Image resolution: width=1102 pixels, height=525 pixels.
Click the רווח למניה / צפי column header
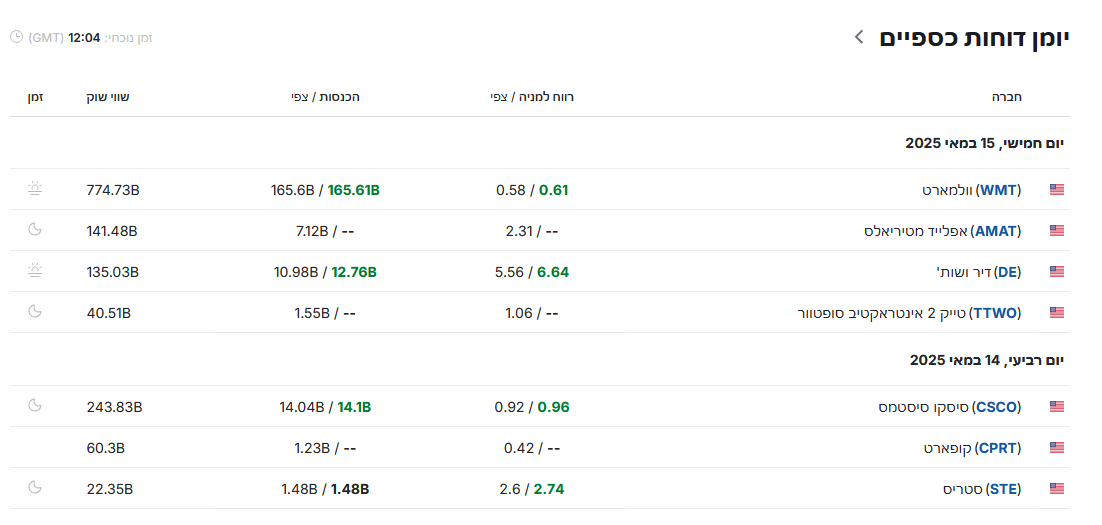click(532, 97)
